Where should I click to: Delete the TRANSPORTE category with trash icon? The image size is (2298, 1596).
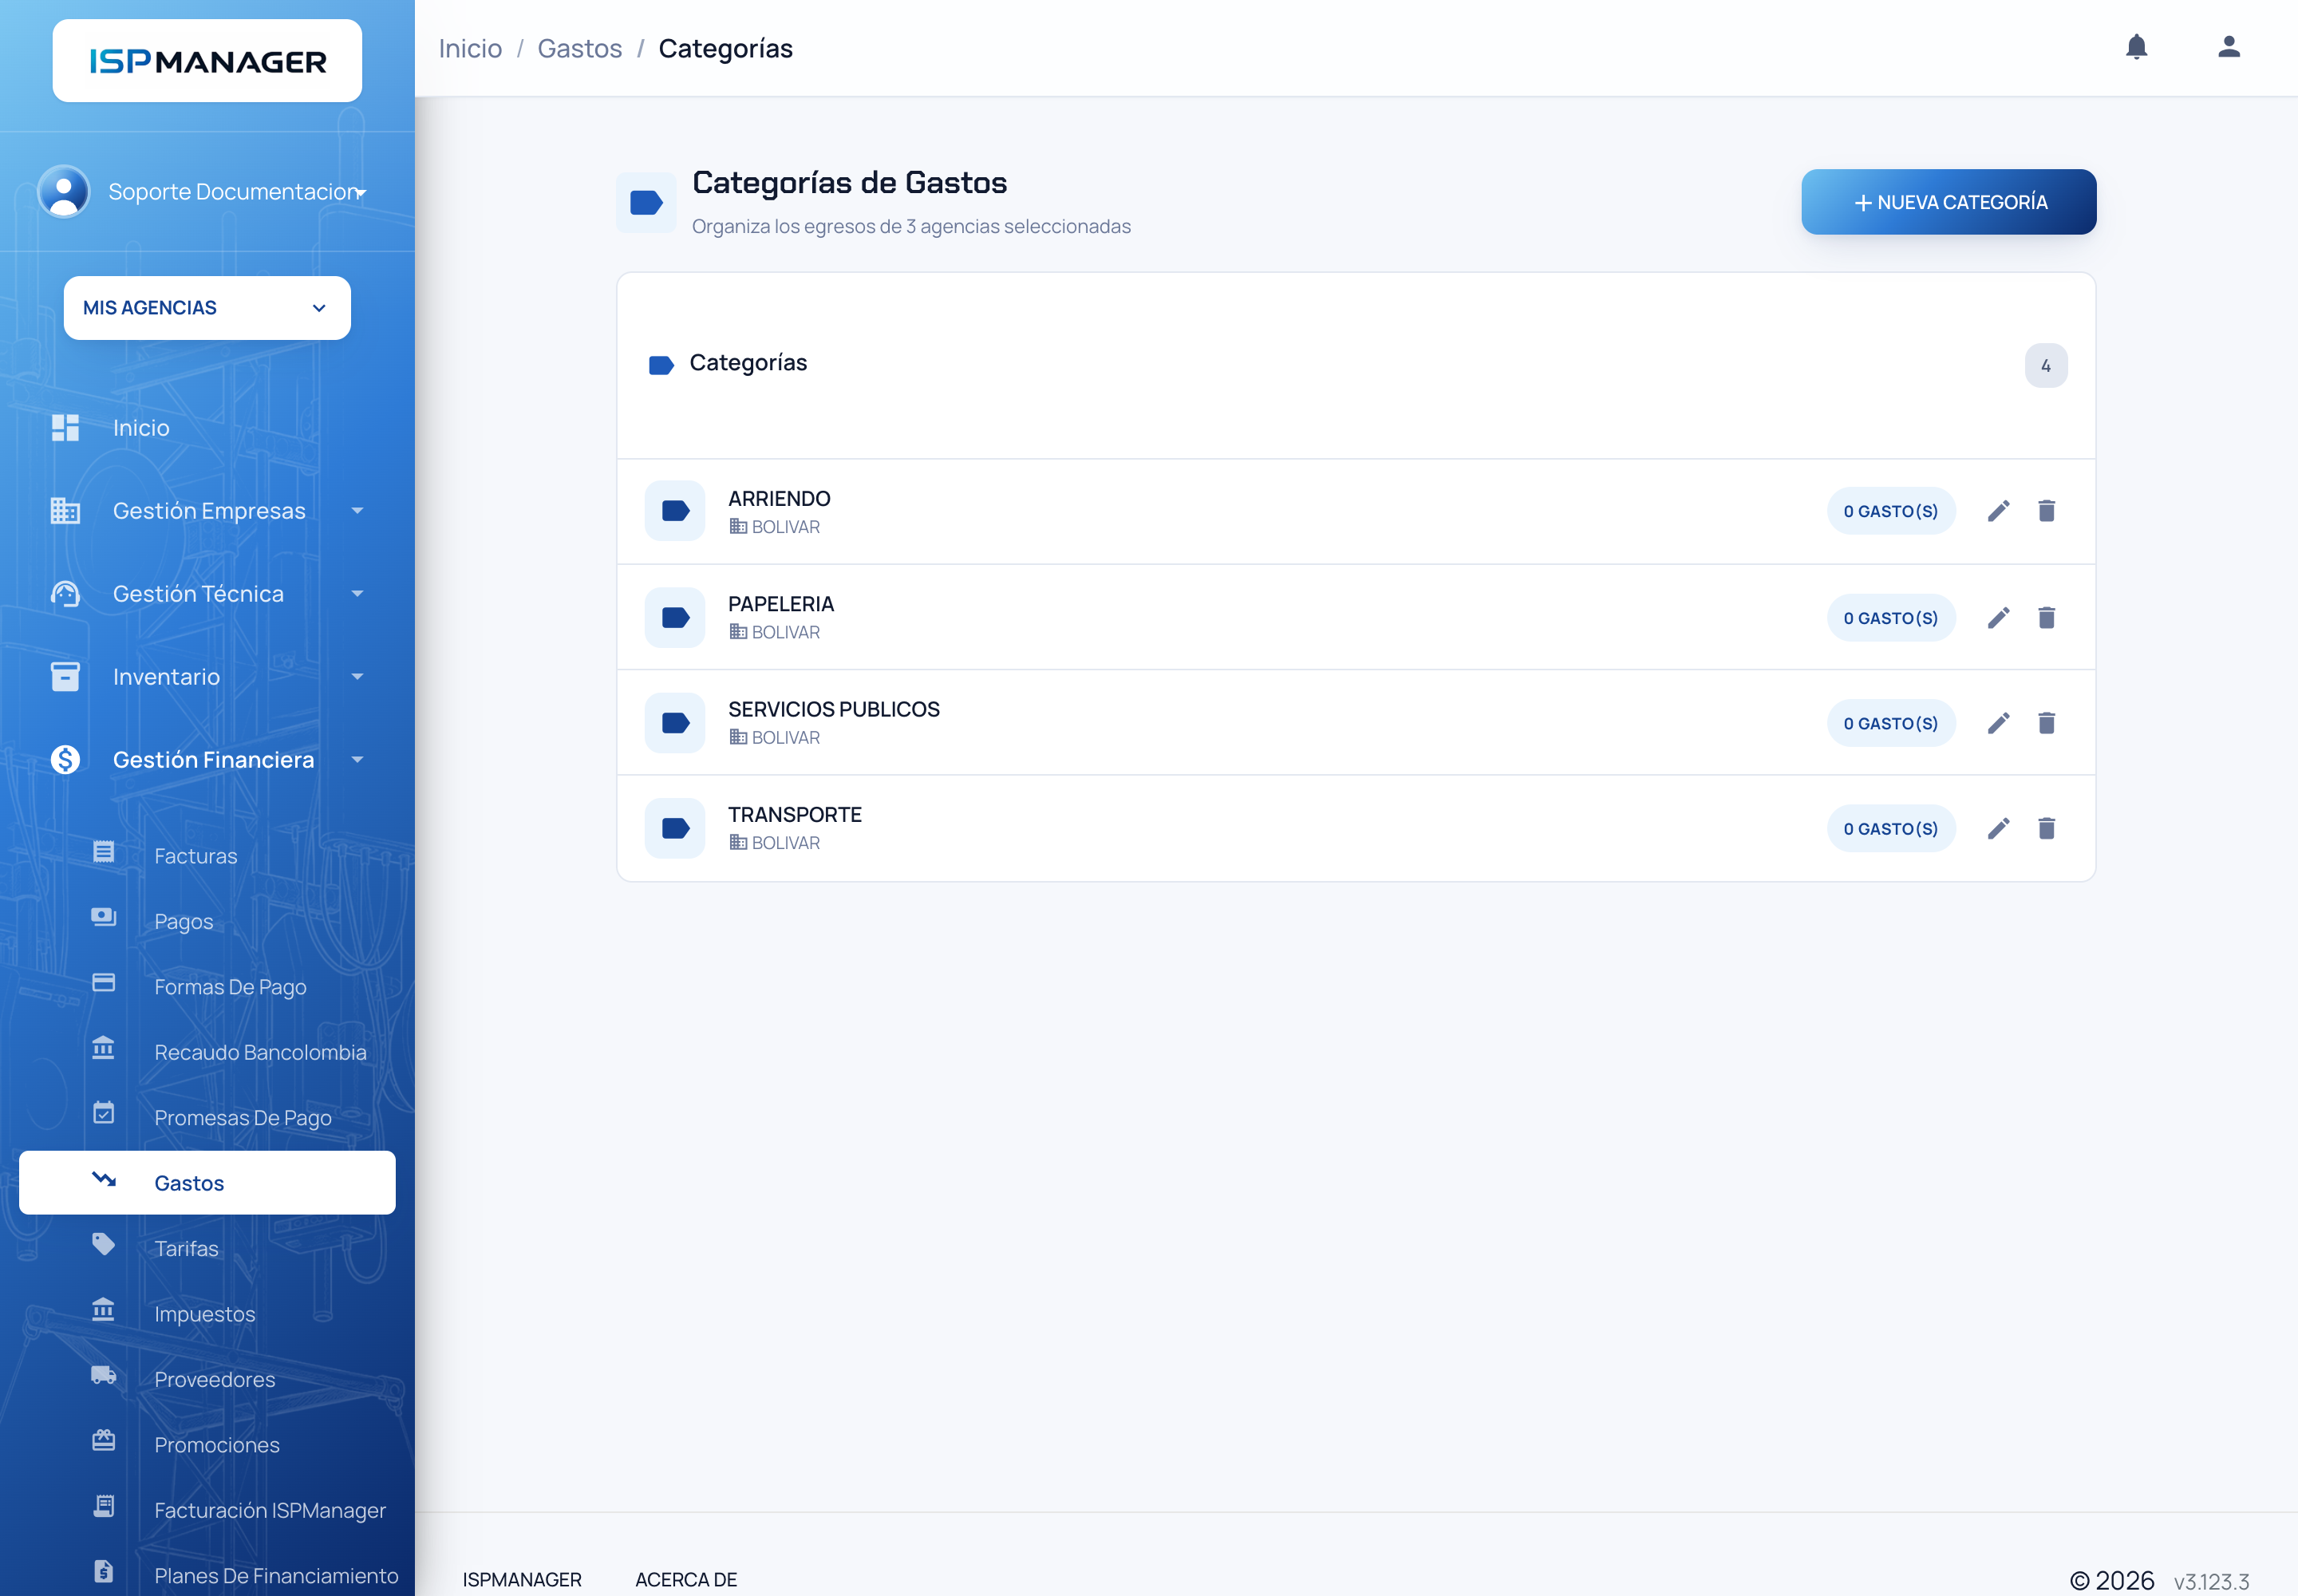[2046, 828]
